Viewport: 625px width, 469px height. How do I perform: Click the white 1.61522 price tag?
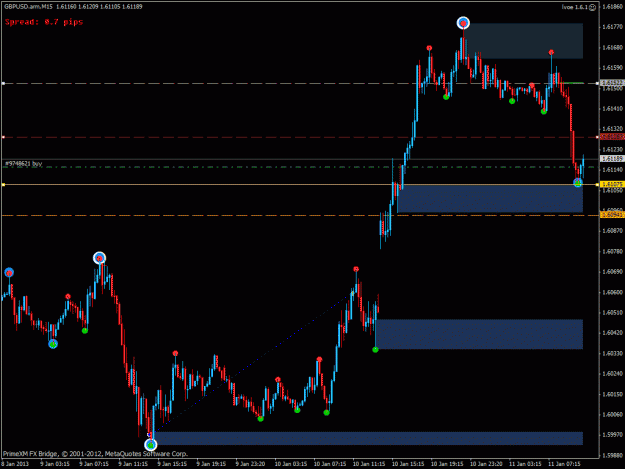coord(612,83)
